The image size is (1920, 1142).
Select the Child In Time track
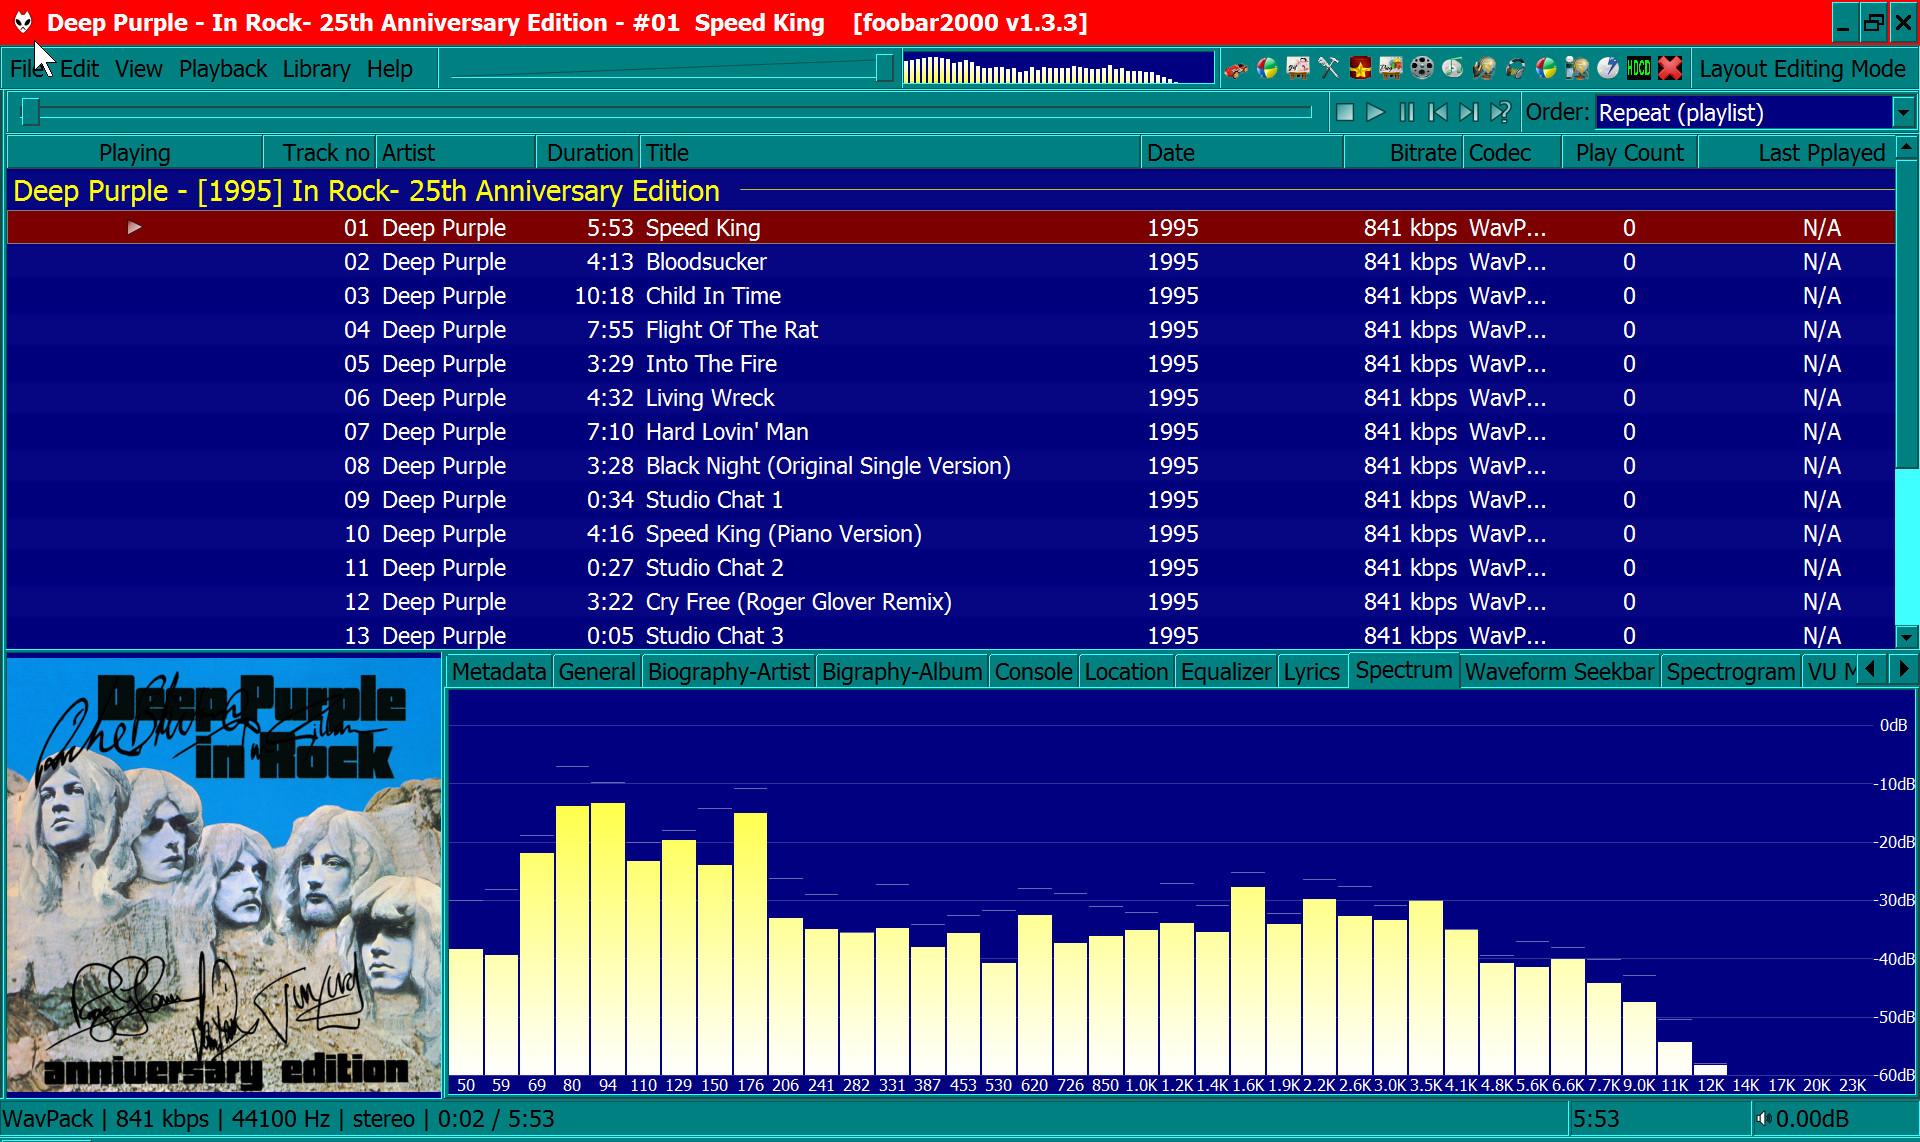click(x=713, y=296)
